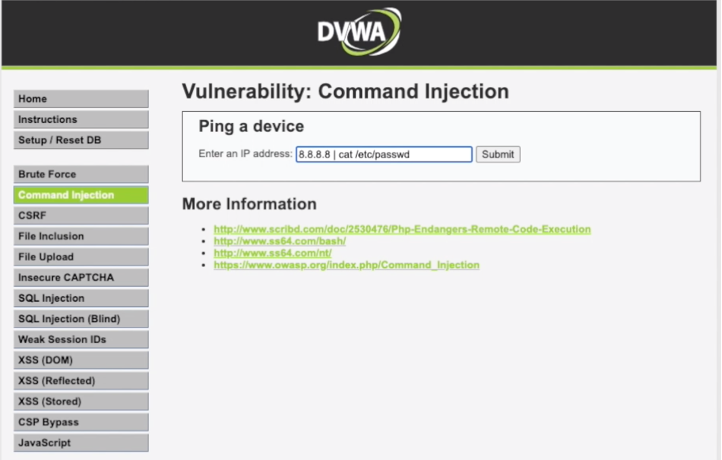Open the SQL Injection page
This screenshot has width=722, height=460.
coord(81,299)
